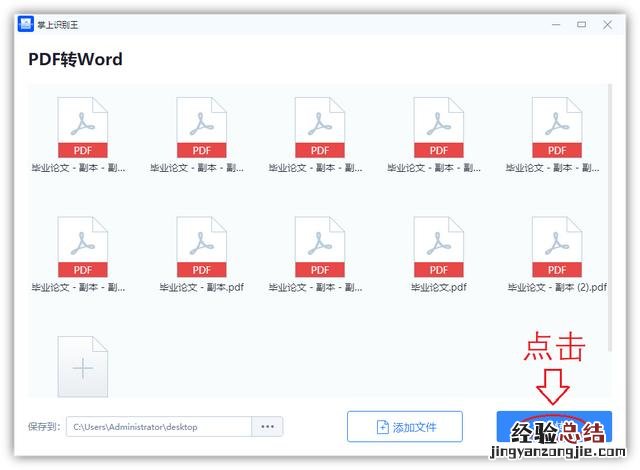Click the blue convert button under the arrow
Image resolution: width=640 pixels, height=470 pixels.
[x=554, y=427]
